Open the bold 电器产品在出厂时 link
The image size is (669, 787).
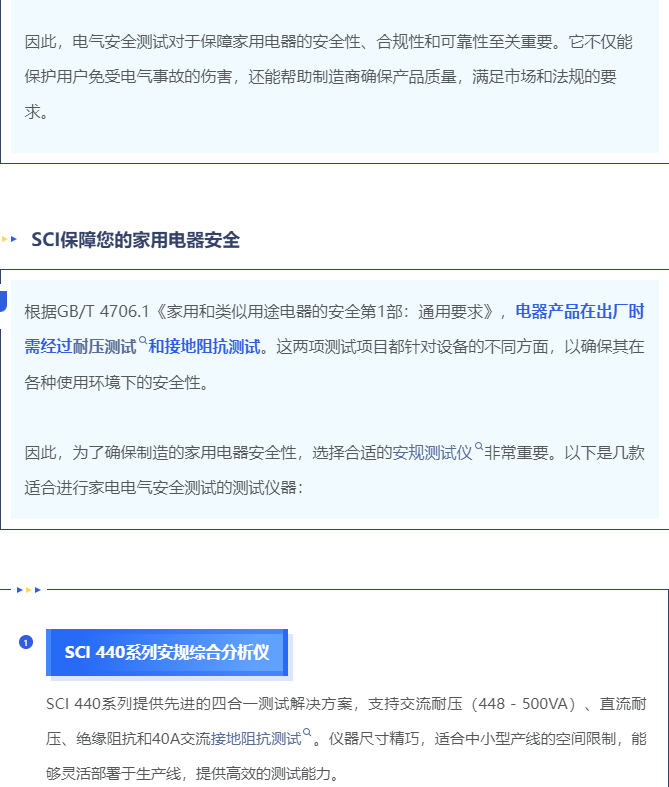pos(580,311)
